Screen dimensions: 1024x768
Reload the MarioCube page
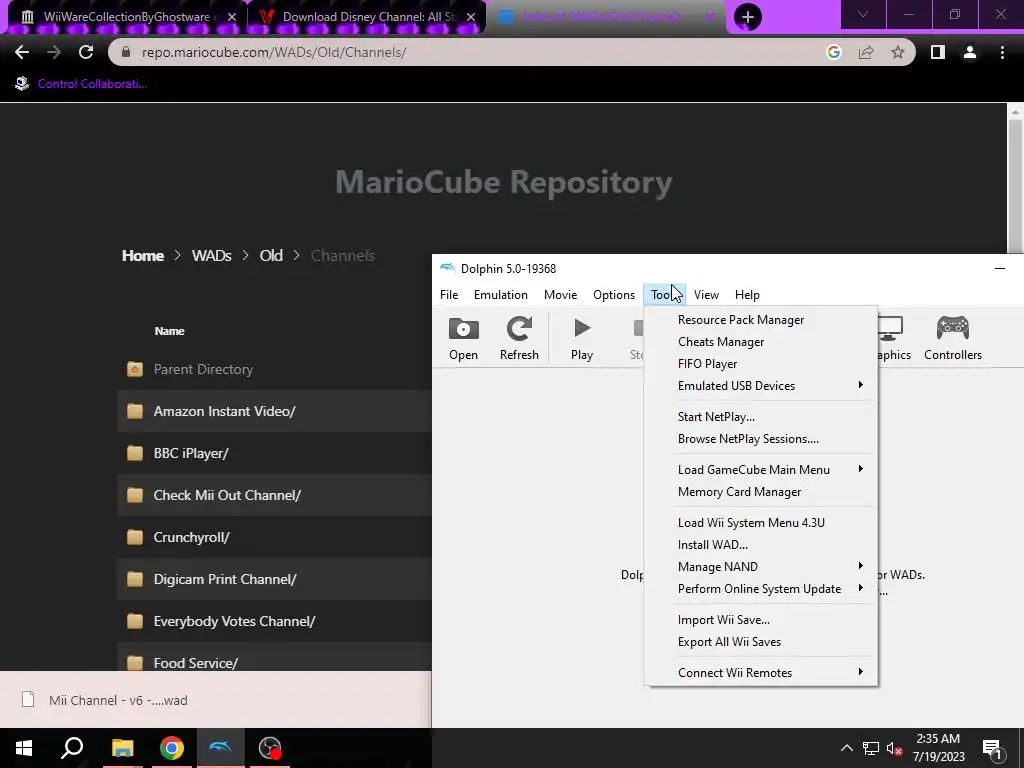tap(86, 52)
